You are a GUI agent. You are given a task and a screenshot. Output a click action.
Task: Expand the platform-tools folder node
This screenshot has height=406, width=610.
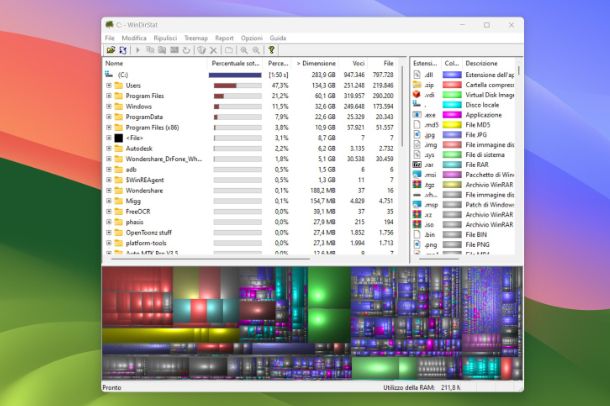(x=109, y=243)
